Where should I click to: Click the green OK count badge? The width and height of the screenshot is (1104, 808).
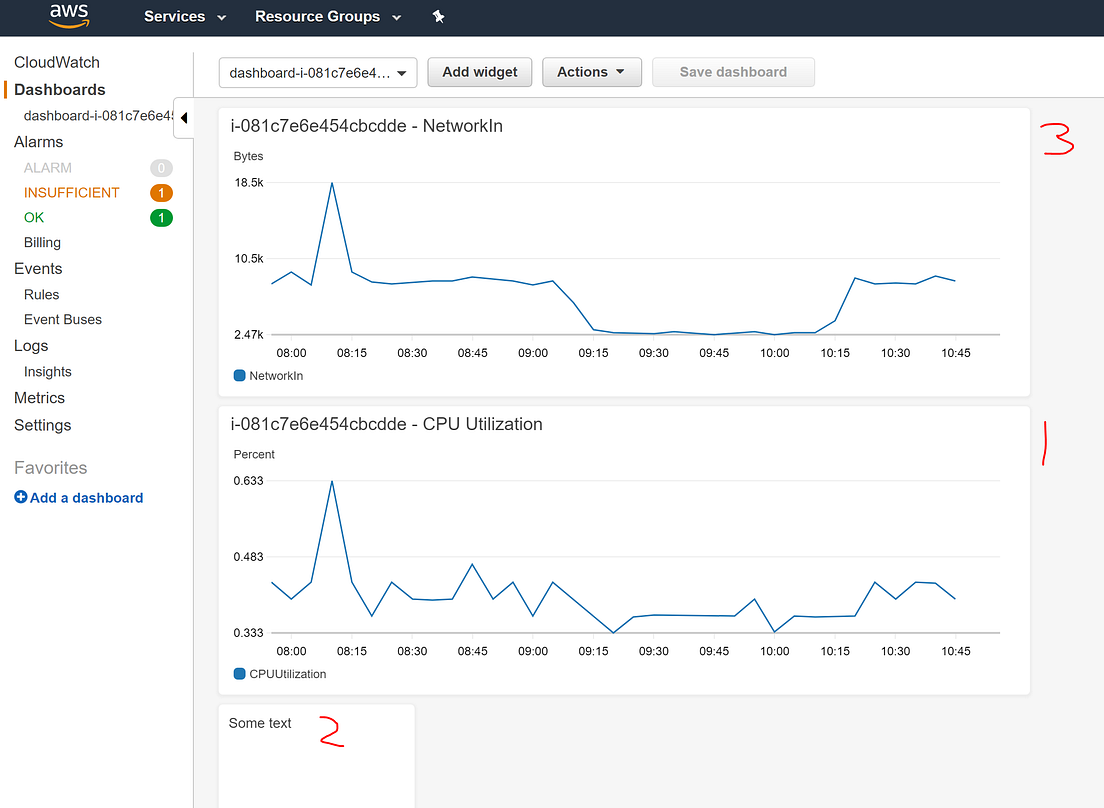pos(161,217)
